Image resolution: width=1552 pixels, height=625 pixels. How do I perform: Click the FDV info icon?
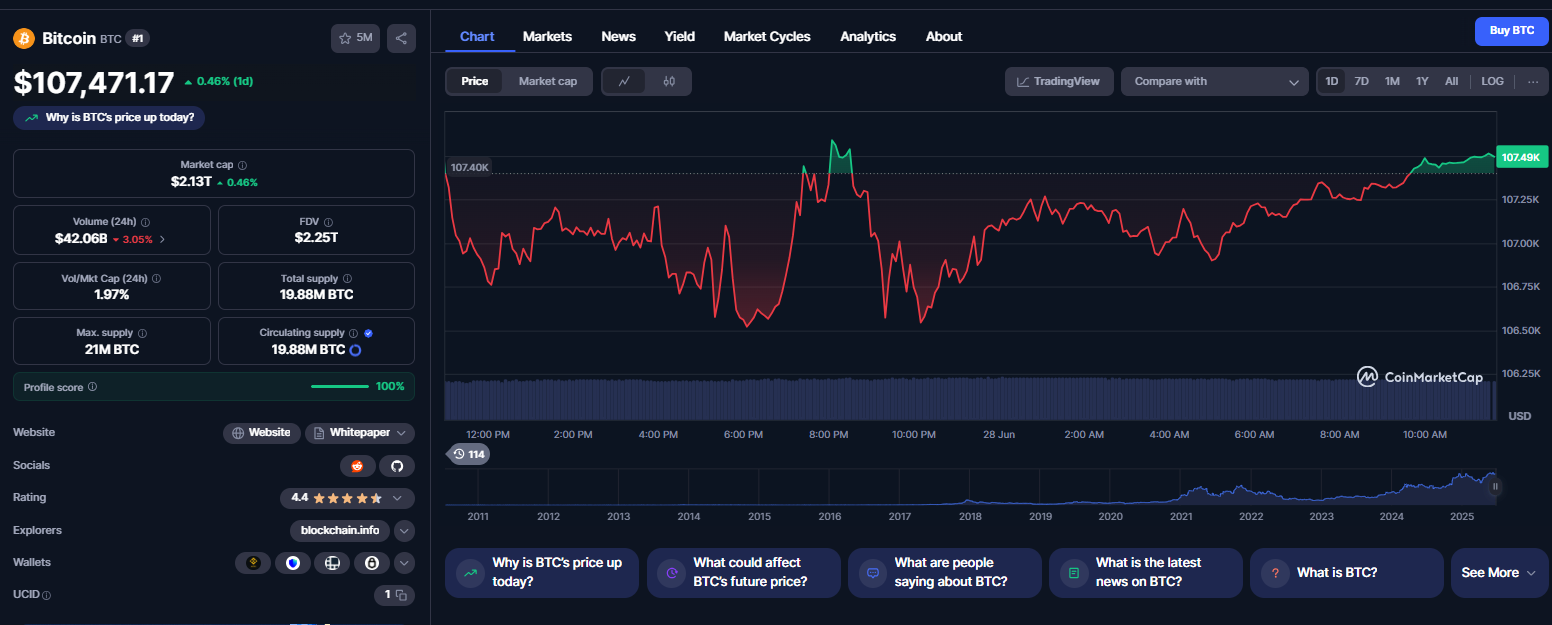[329, 222]
